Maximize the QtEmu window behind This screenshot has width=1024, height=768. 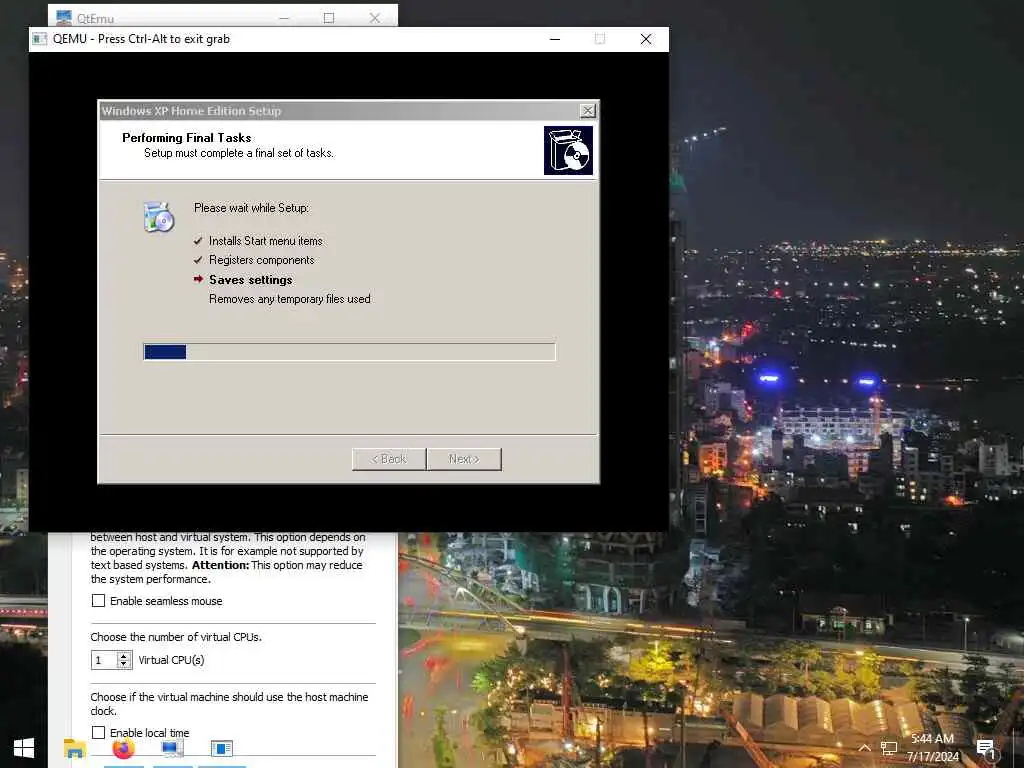click(x=329, y=18)
